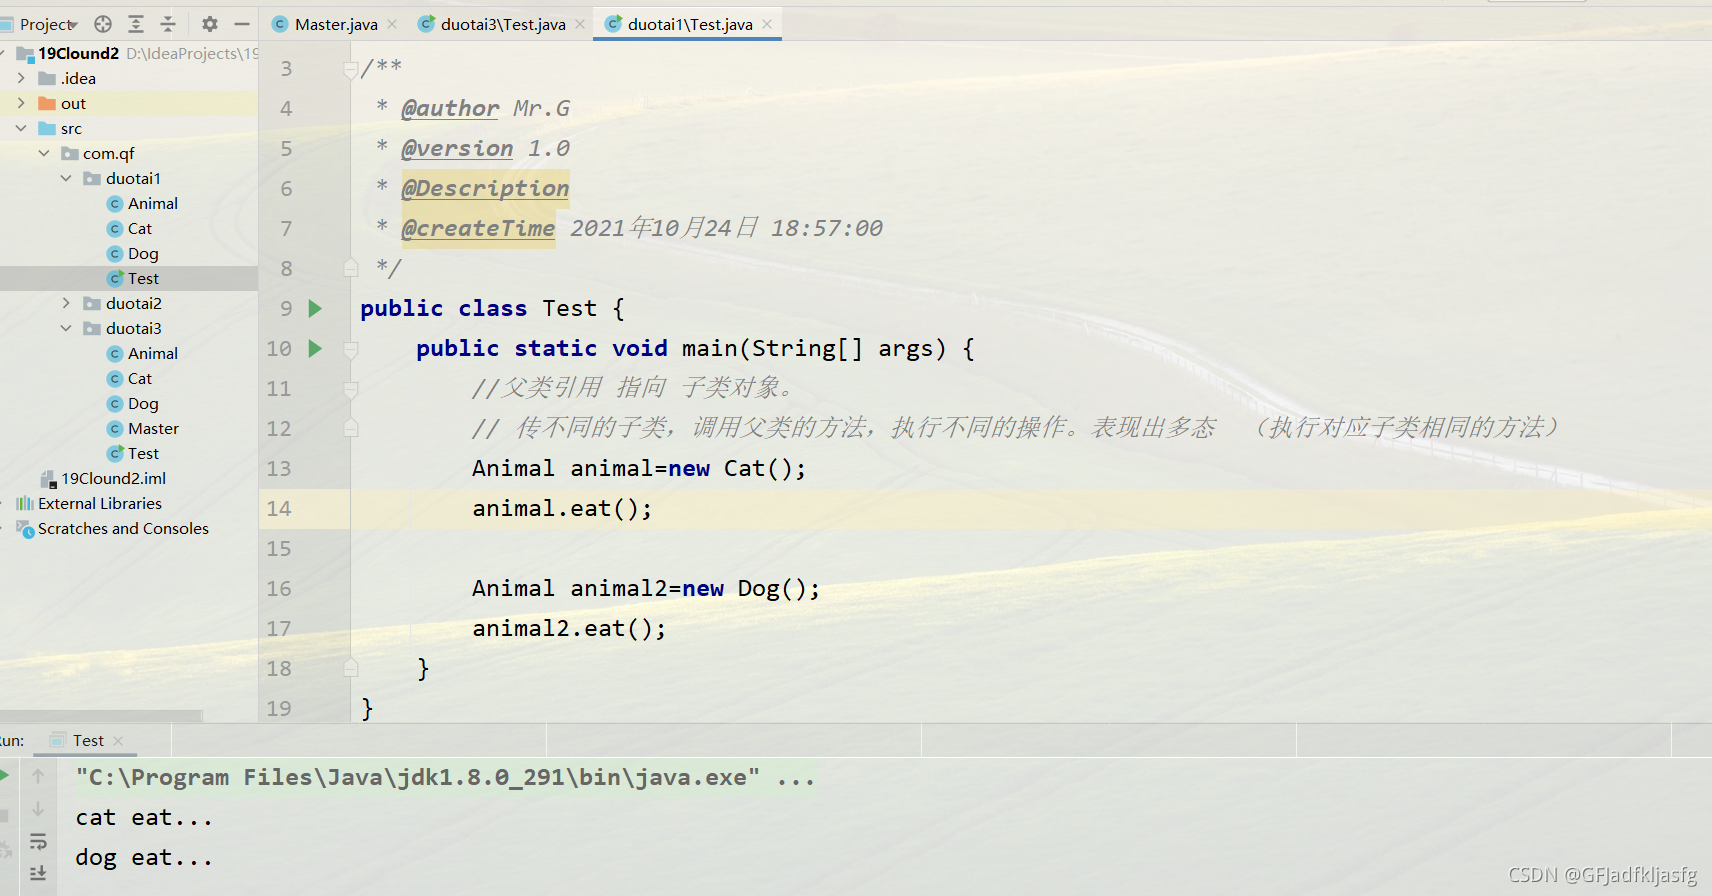Fold the Javadoc comment at line 3

coord(350,69)
